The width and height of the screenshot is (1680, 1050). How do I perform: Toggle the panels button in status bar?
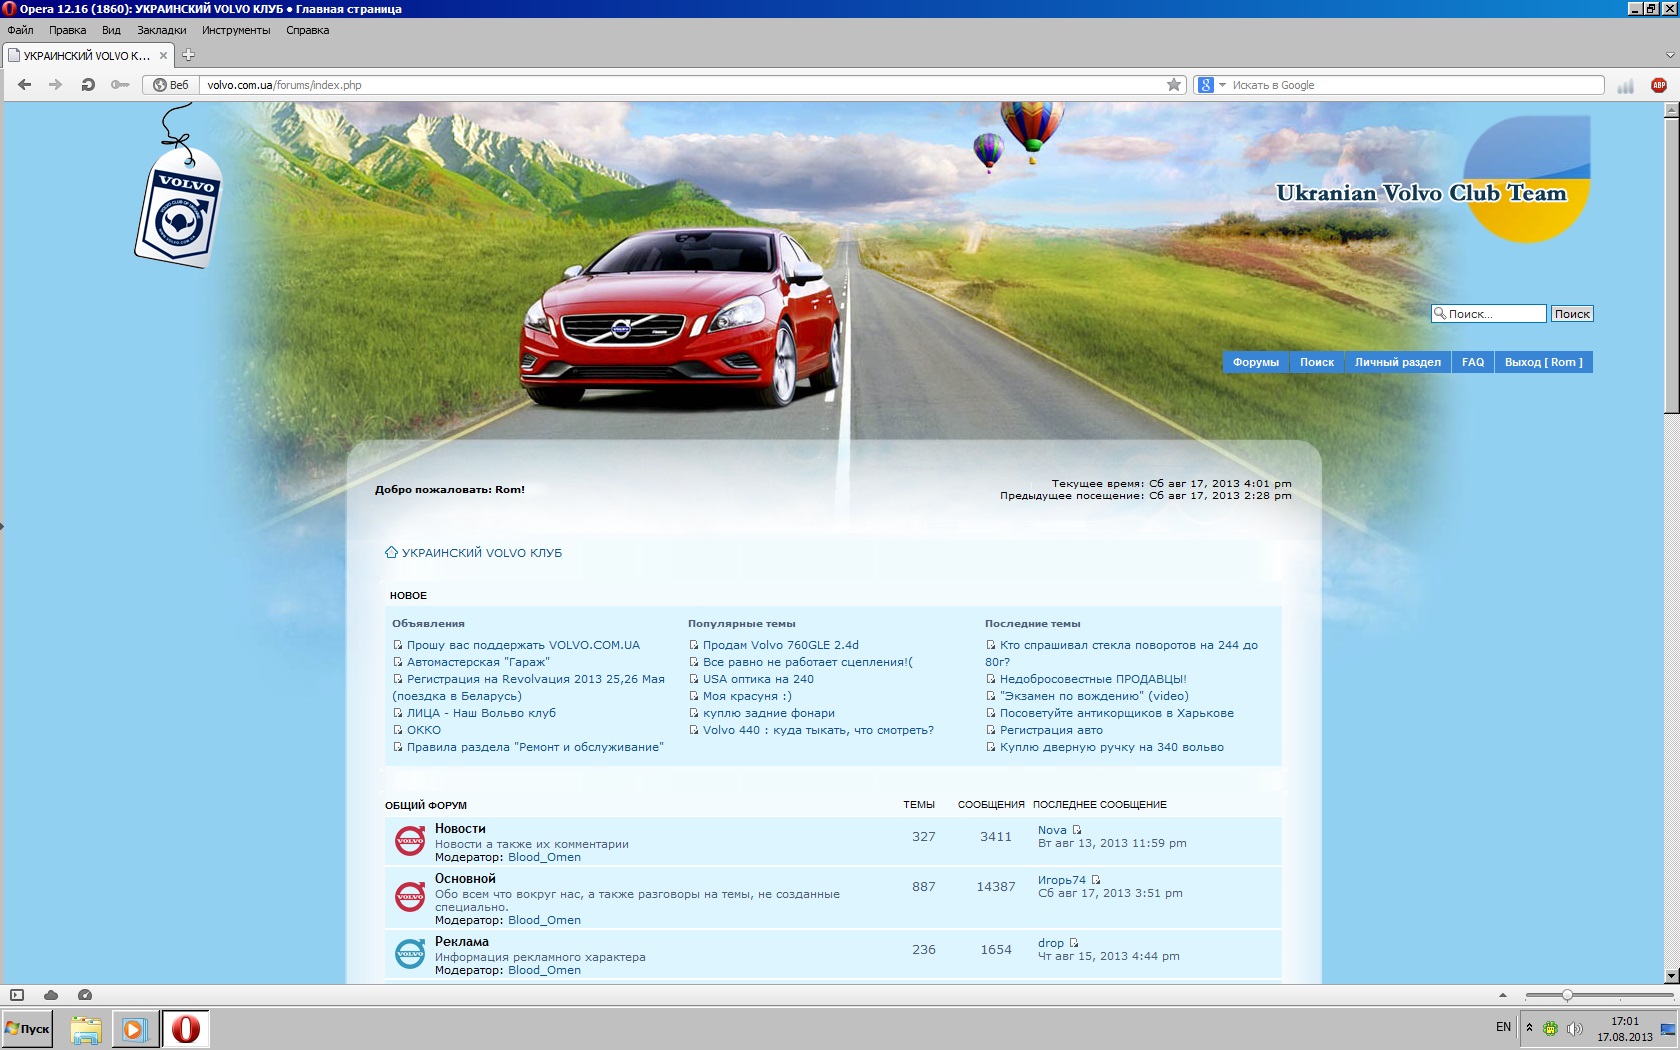(17, 995)
